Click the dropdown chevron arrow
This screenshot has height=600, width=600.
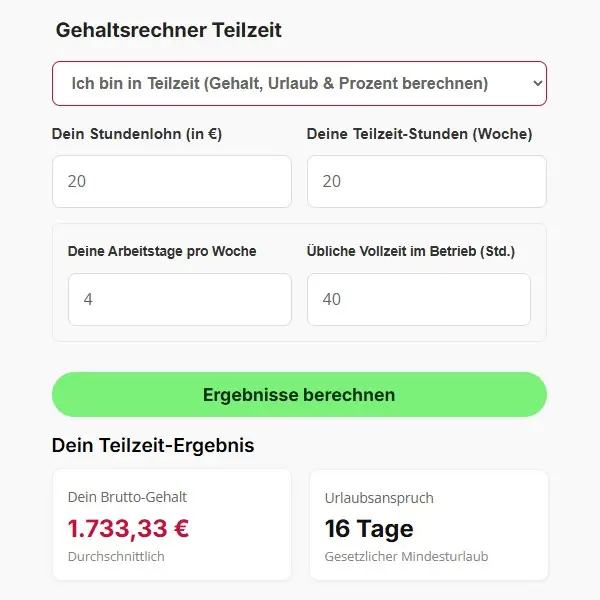(537, 84)
